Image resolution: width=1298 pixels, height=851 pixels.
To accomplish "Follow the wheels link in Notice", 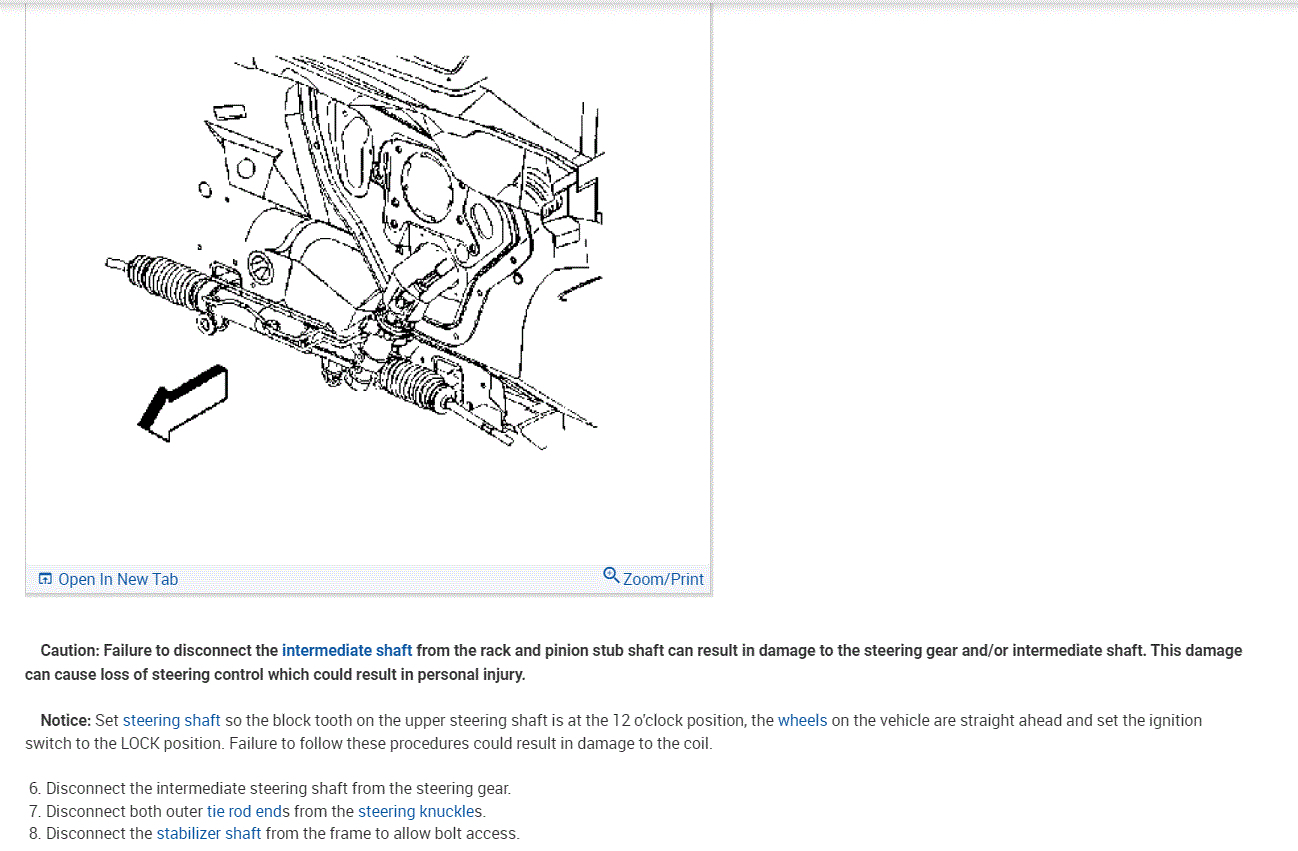I will click(803, 720).
